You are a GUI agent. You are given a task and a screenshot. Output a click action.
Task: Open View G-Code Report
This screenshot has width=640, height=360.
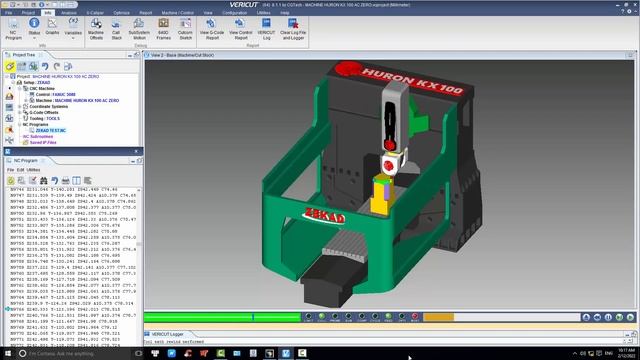[212, 29]
